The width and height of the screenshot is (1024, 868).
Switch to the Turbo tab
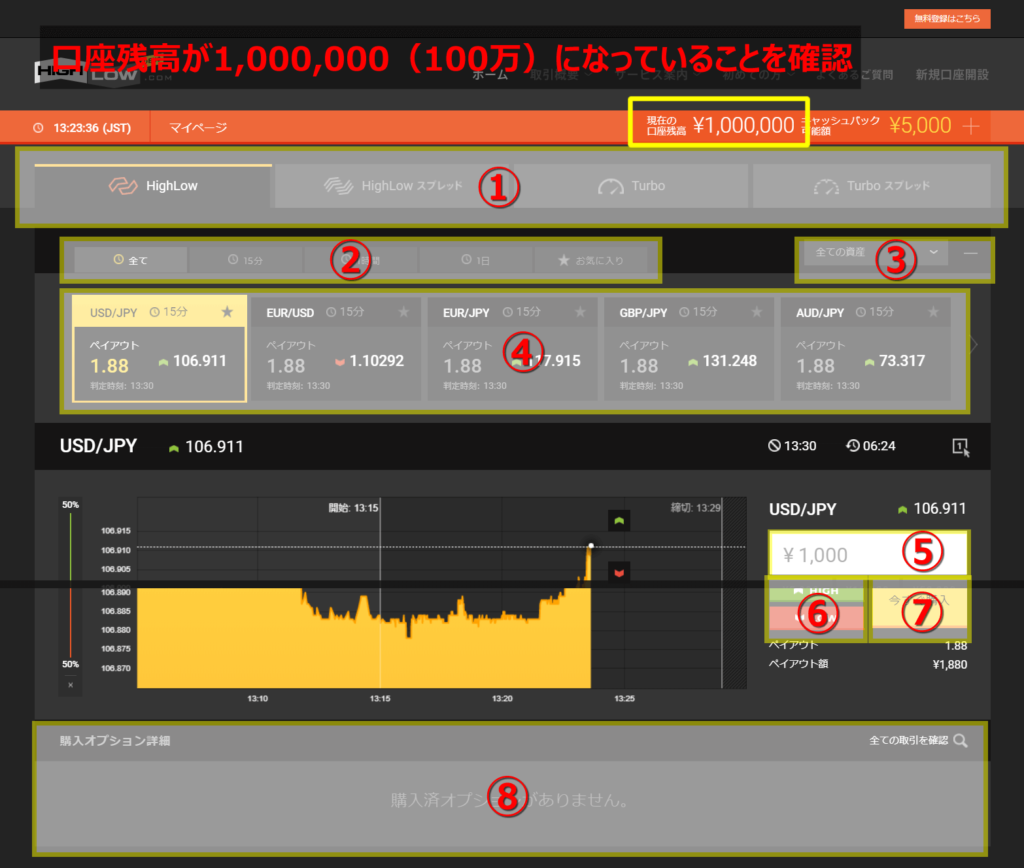631,186
